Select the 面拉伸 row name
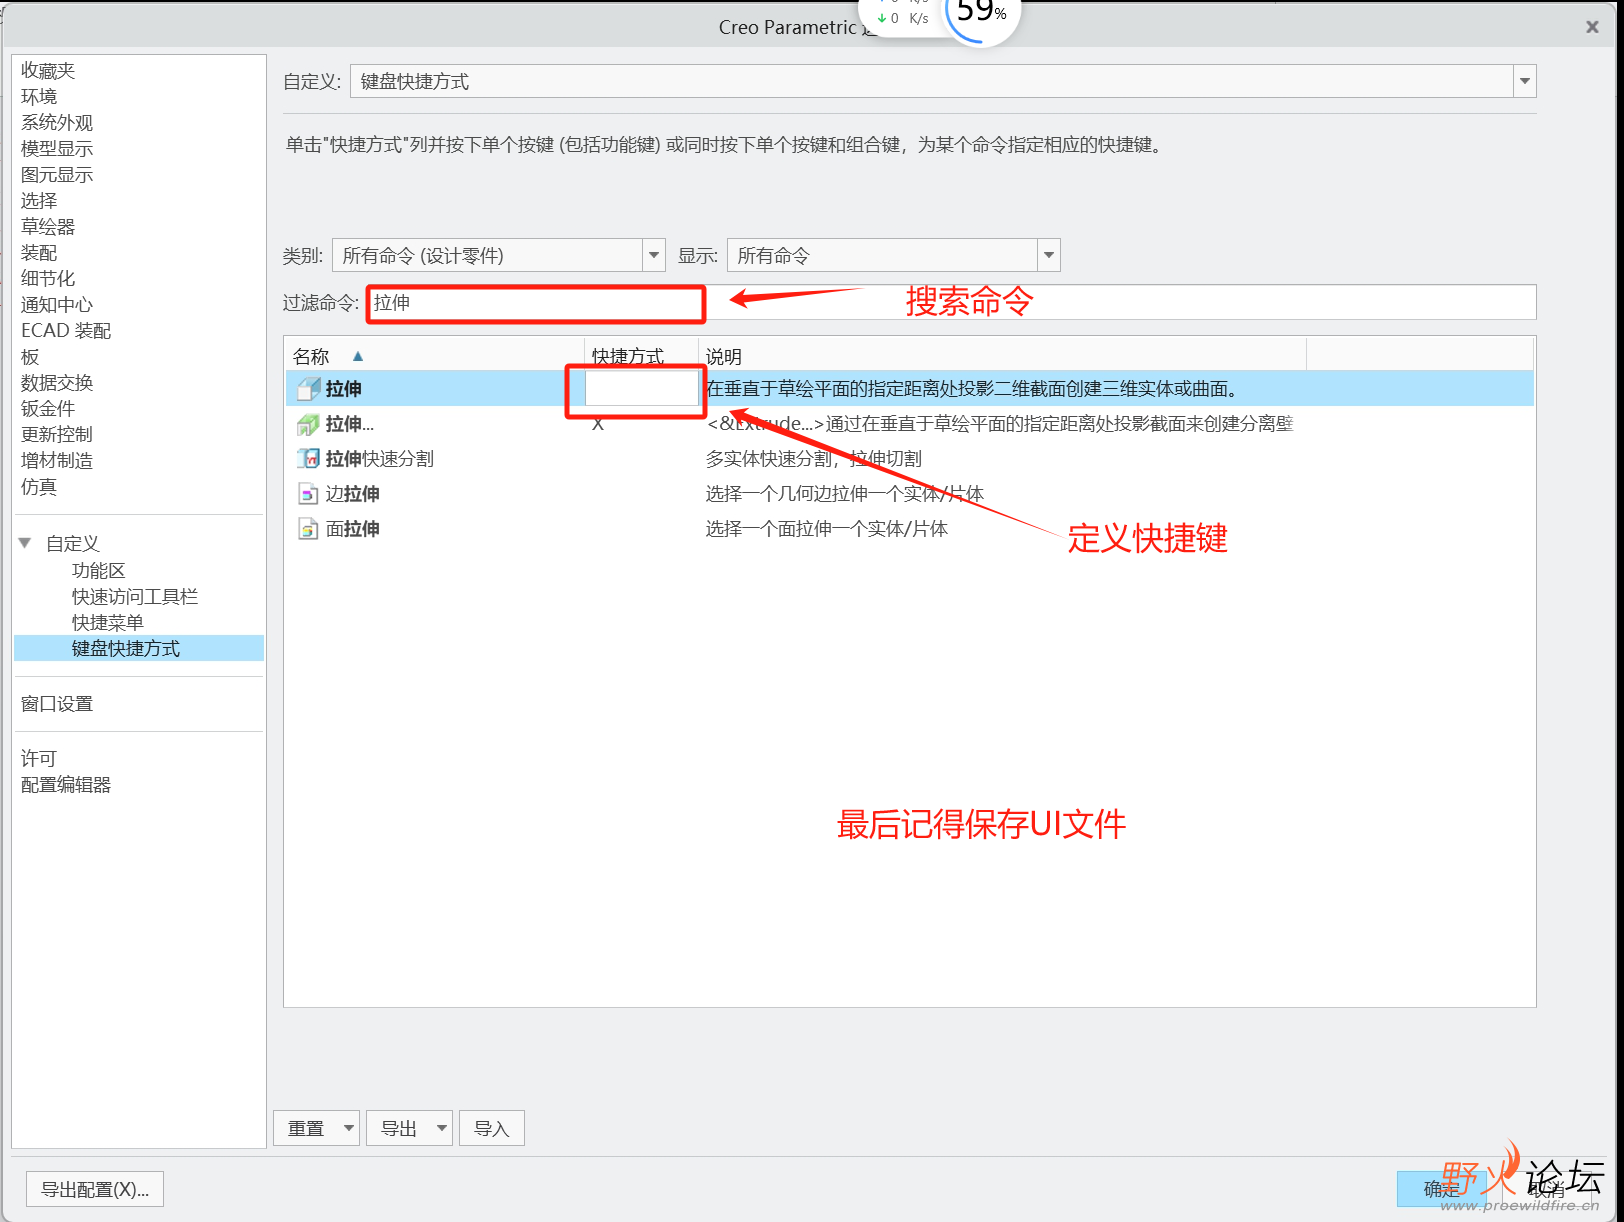 tap(353, 529)
